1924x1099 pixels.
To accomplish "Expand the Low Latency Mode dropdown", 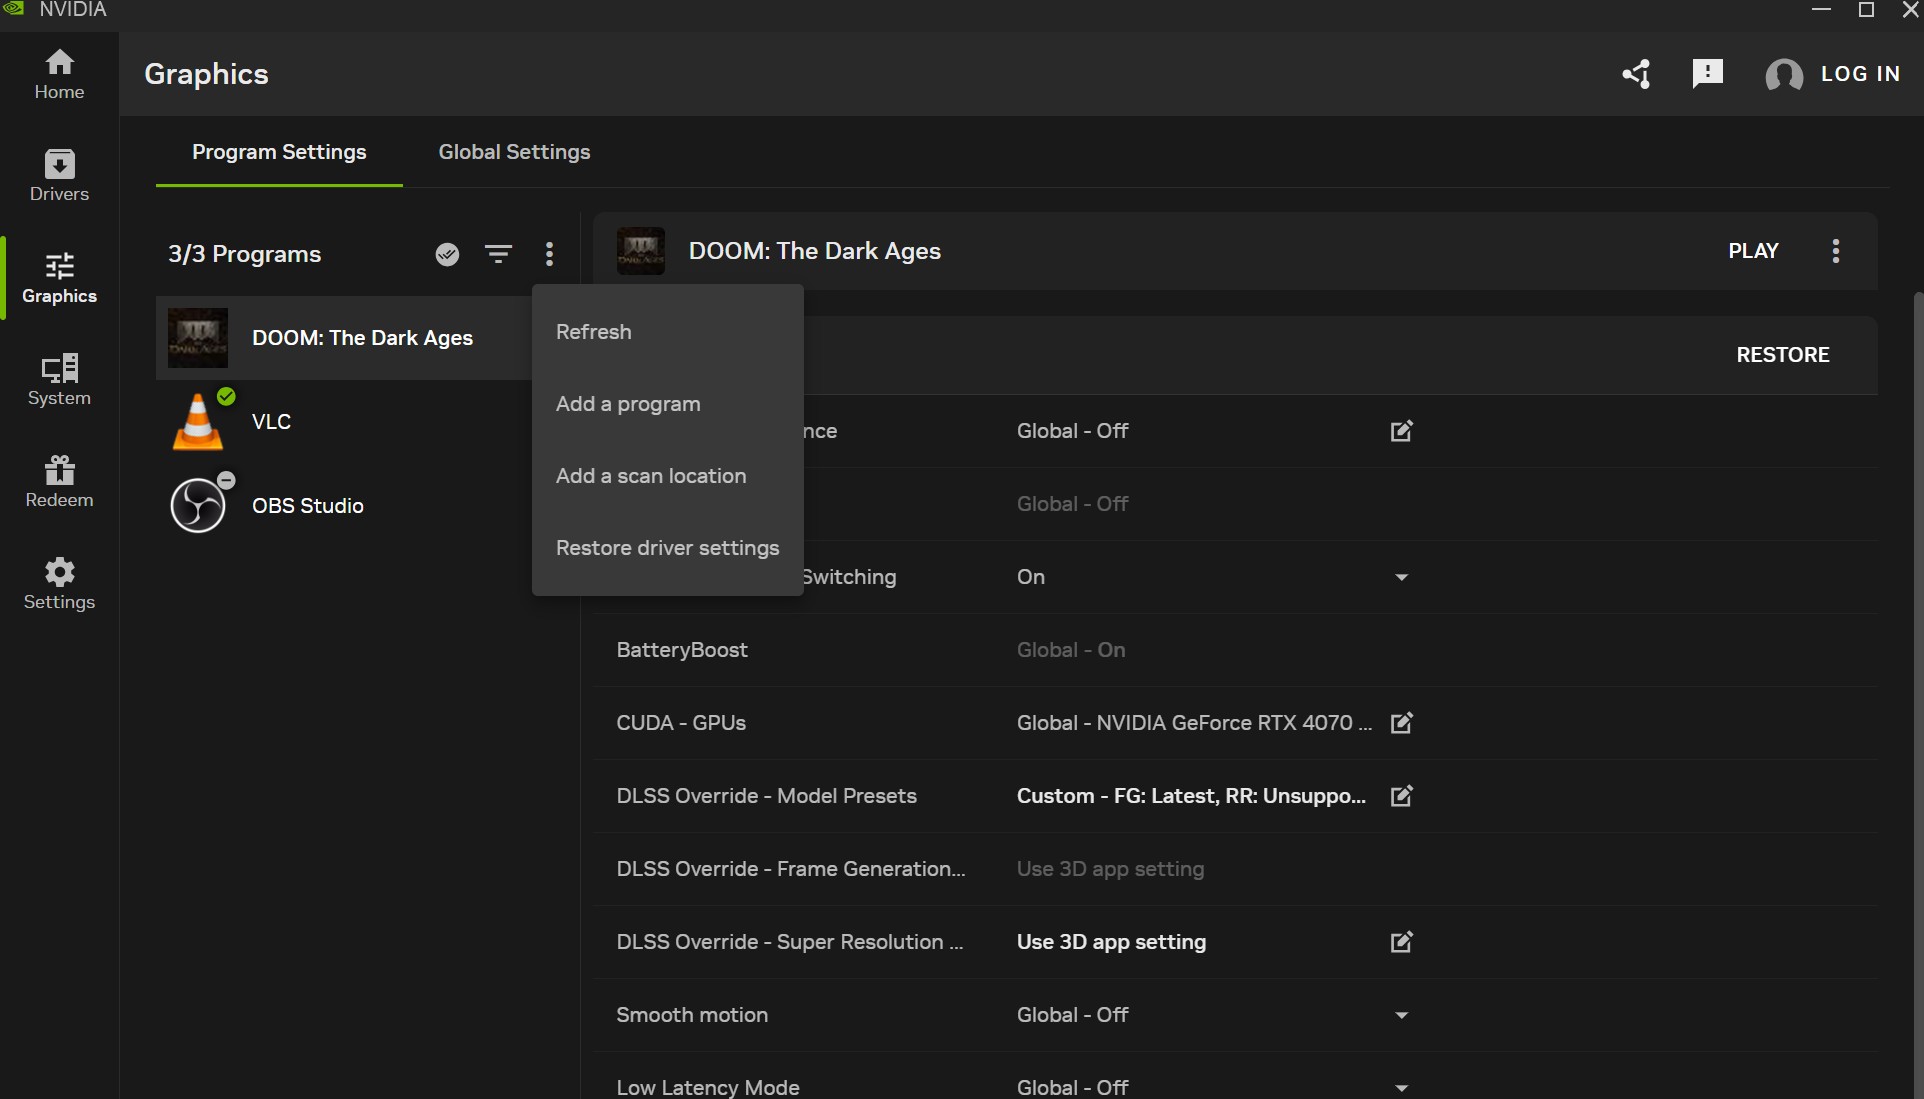I will point(1401,1087).
